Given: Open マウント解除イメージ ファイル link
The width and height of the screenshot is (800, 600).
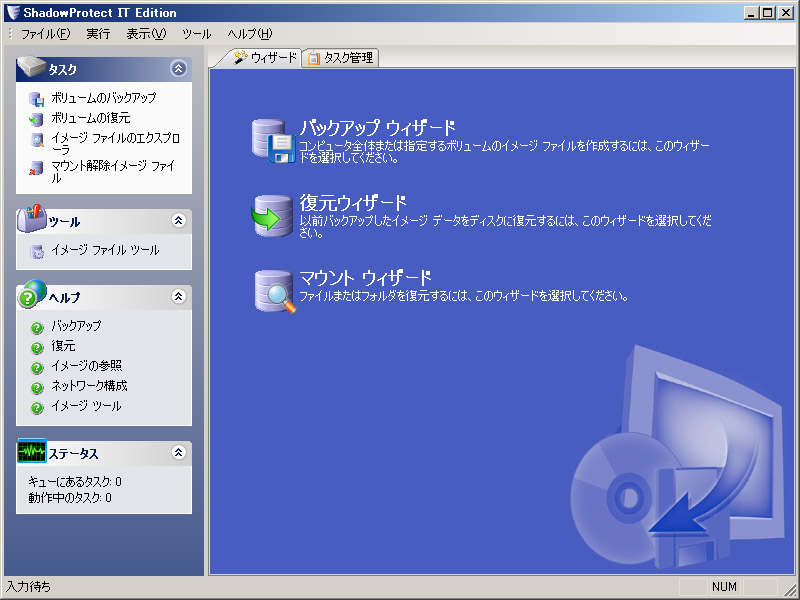Looking at the screenshot, I should point(113,172).
